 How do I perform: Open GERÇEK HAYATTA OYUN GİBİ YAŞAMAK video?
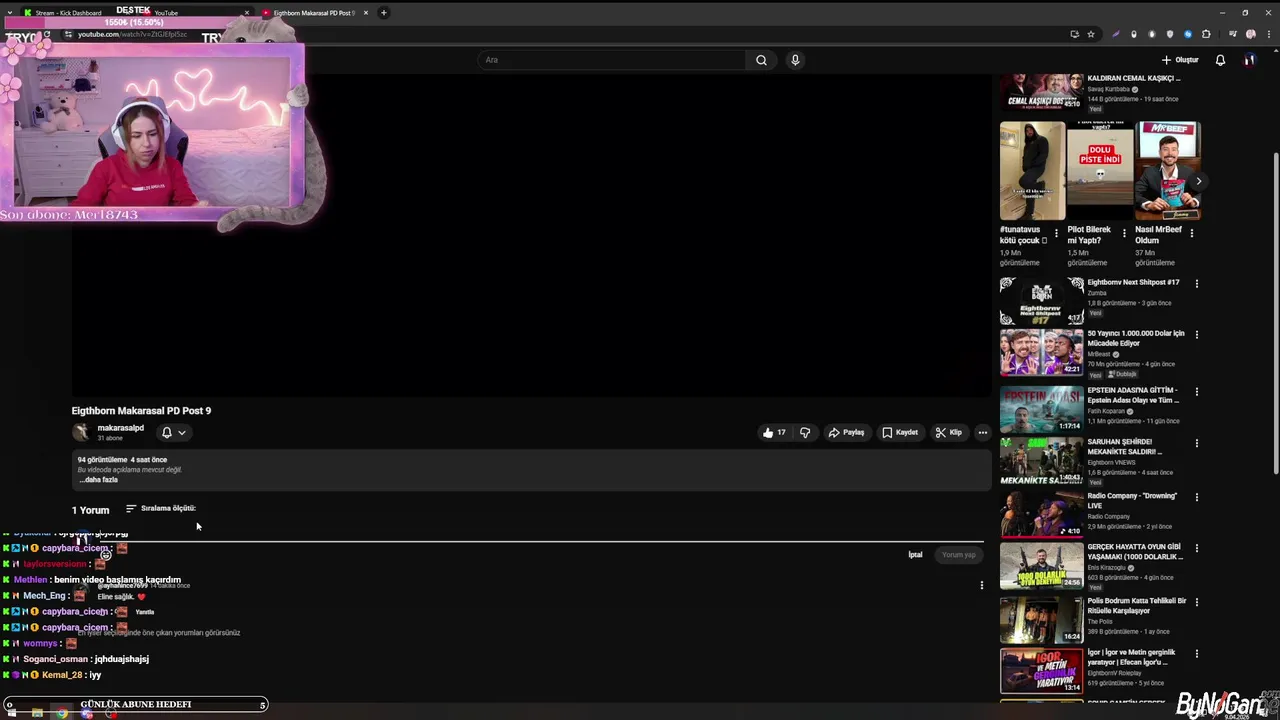[x=1041, y=565]
